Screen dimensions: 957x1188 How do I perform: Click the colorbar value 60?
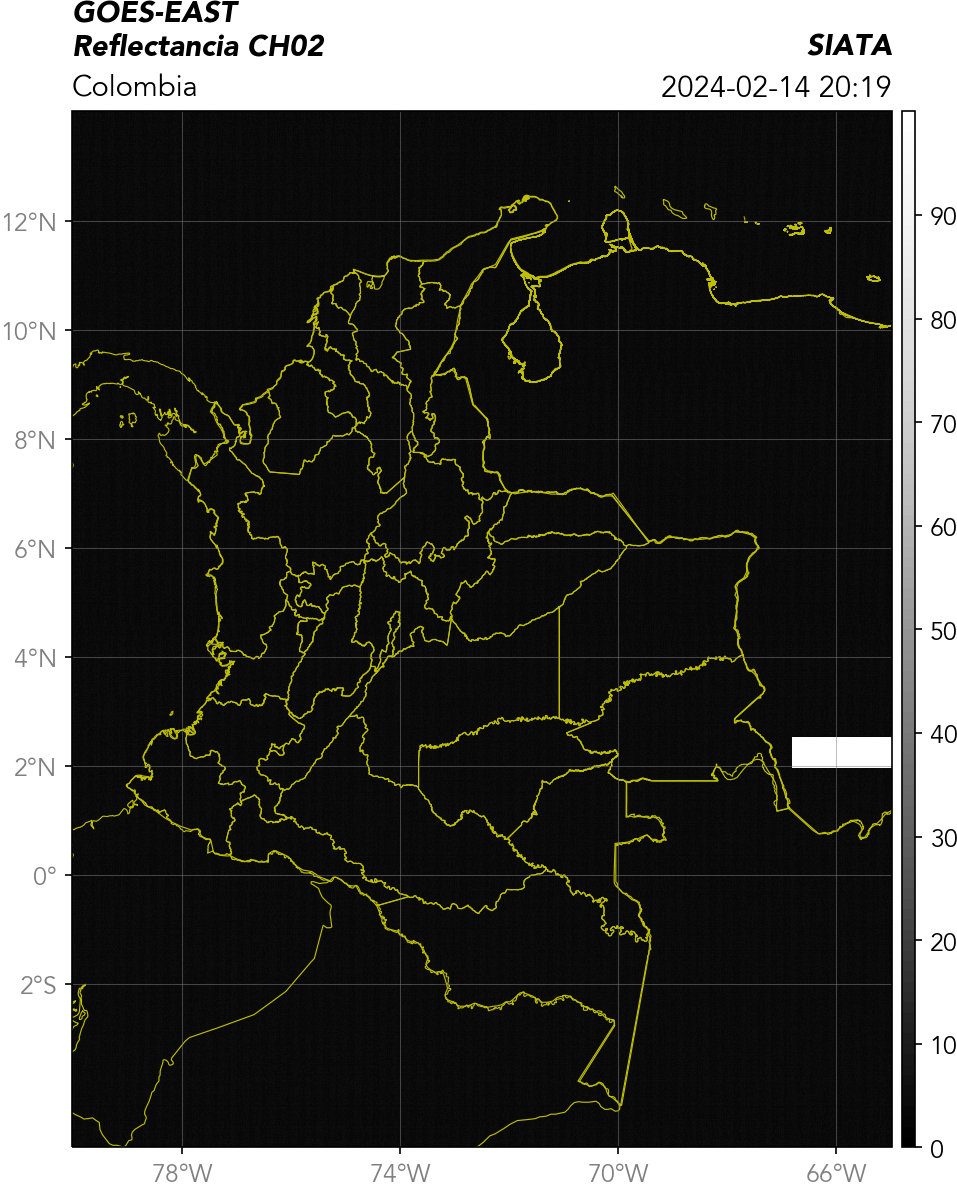point(943,527)
